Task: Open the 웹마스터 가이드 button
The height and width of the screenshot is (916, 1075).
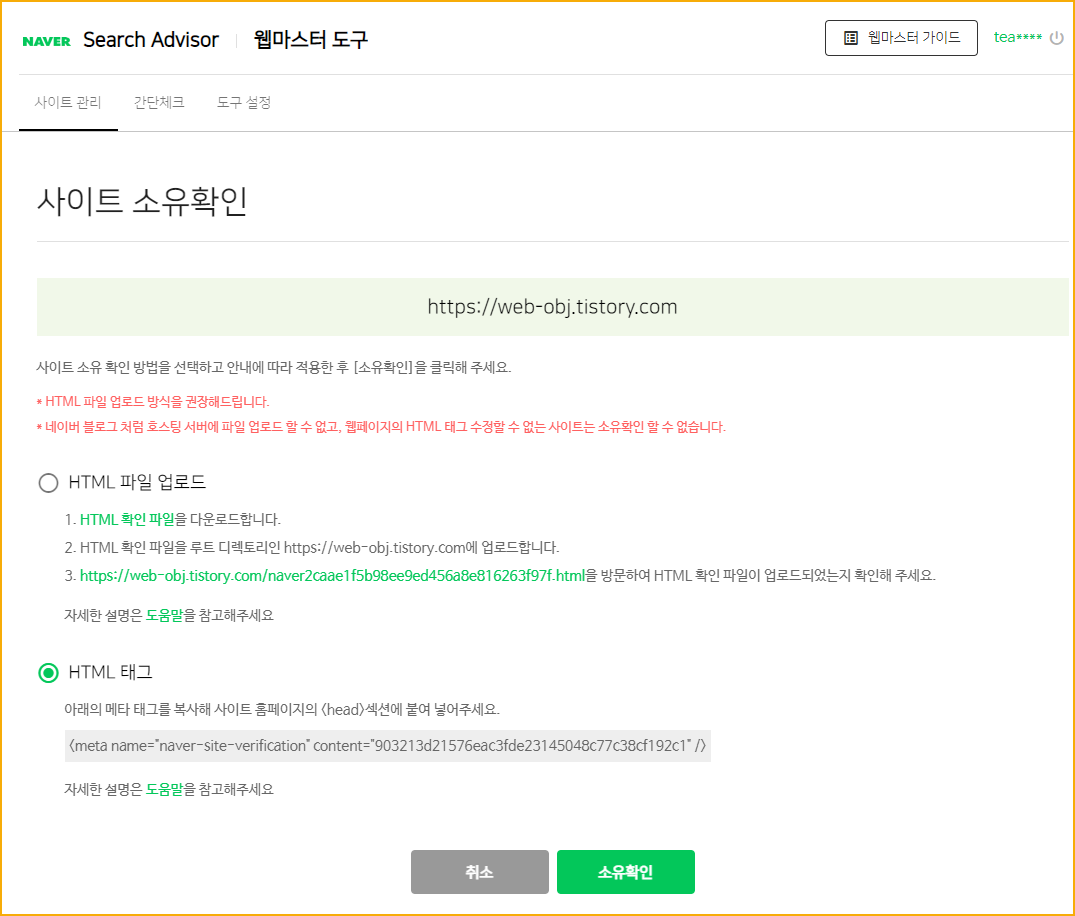Action: tap(901, 38)
